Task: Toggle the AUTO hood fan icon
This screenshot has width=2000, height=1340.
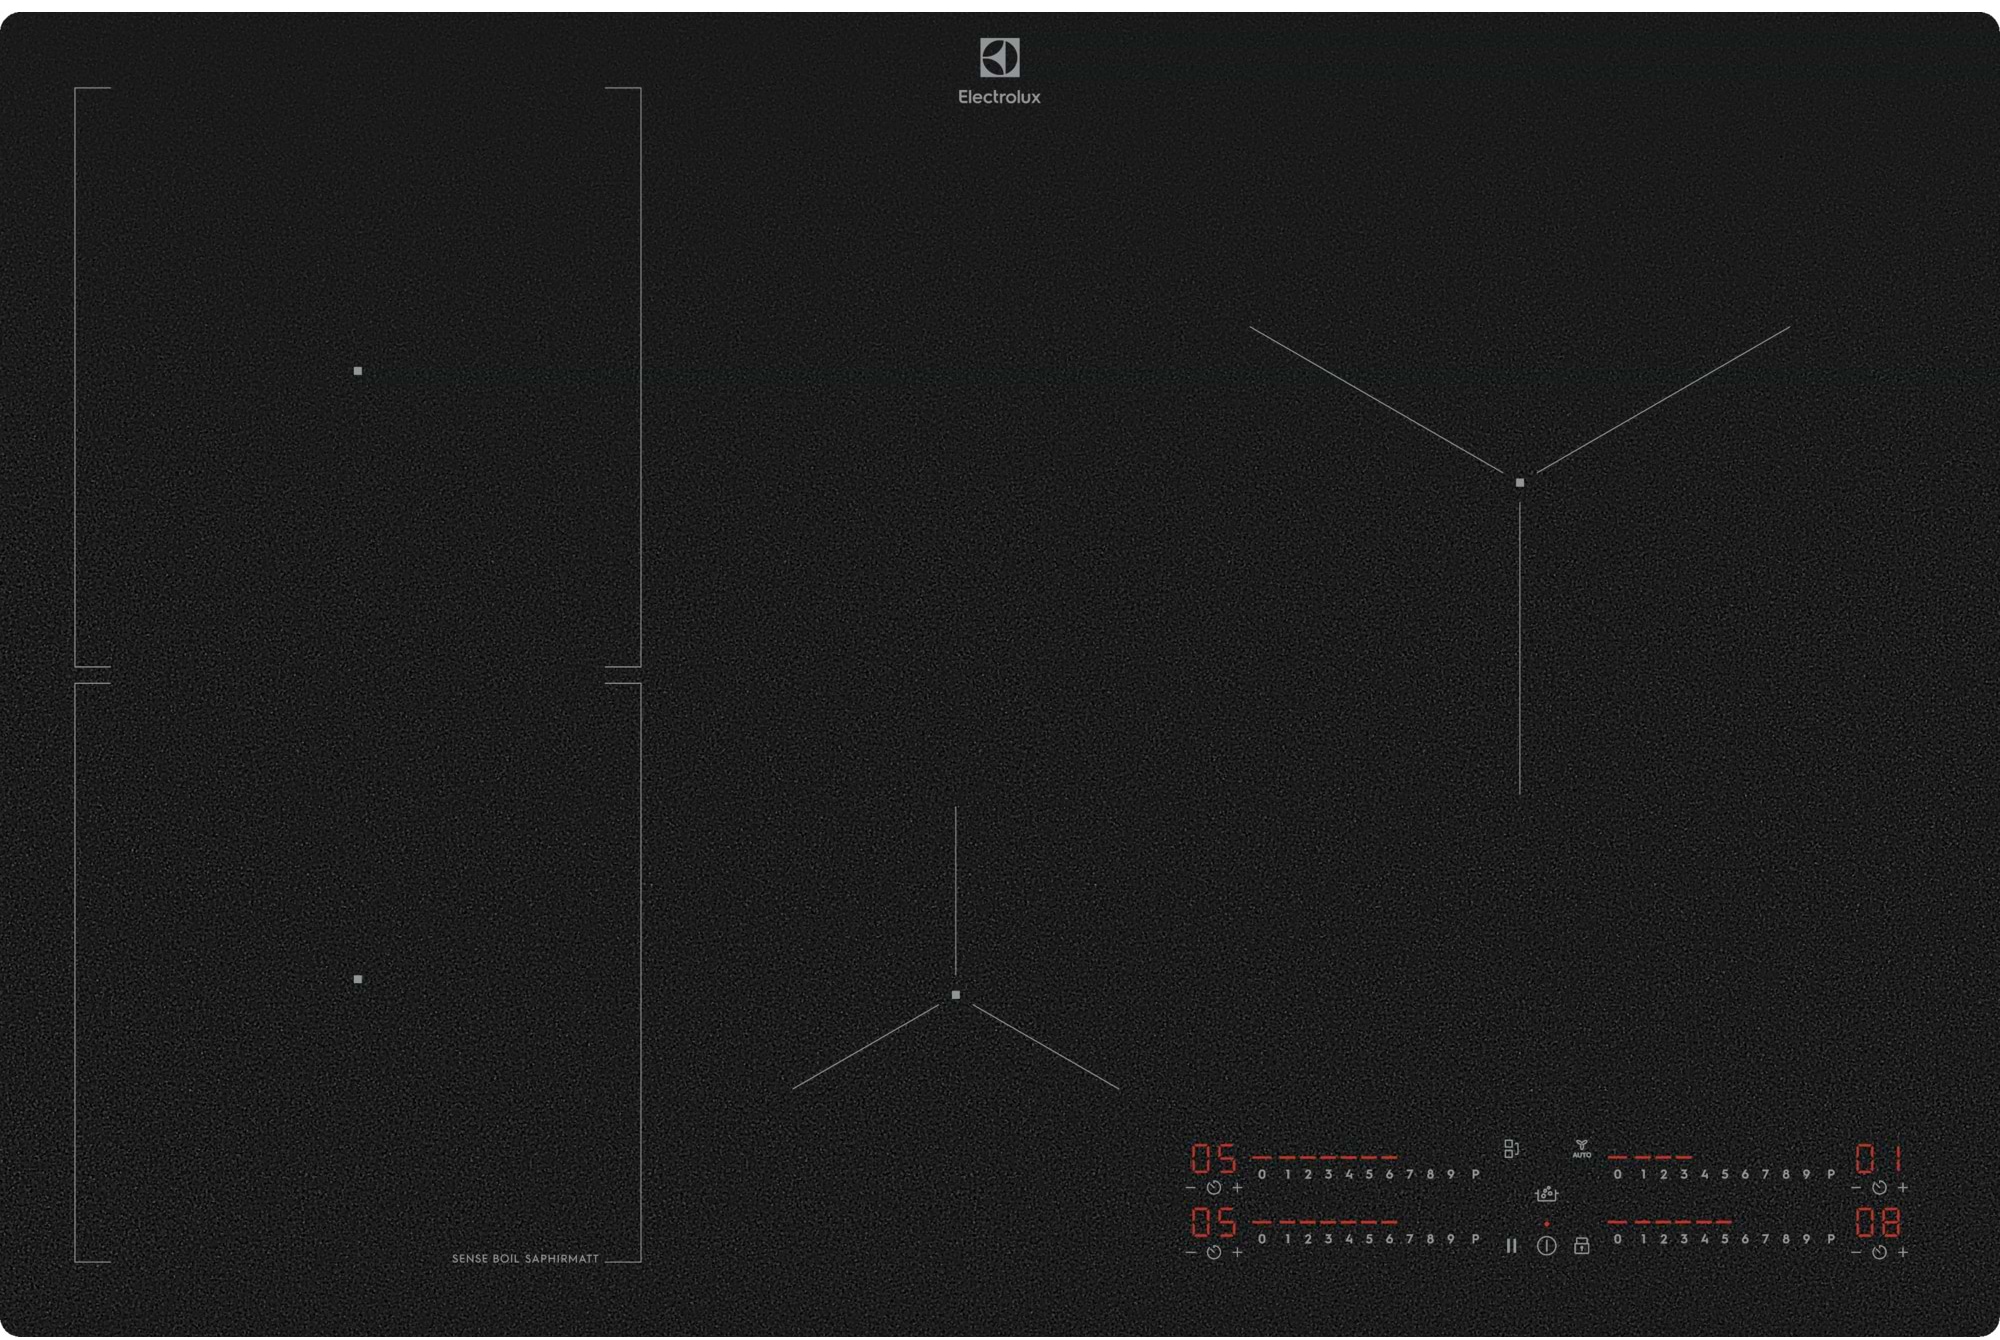Action: tap(1581, 1149)
